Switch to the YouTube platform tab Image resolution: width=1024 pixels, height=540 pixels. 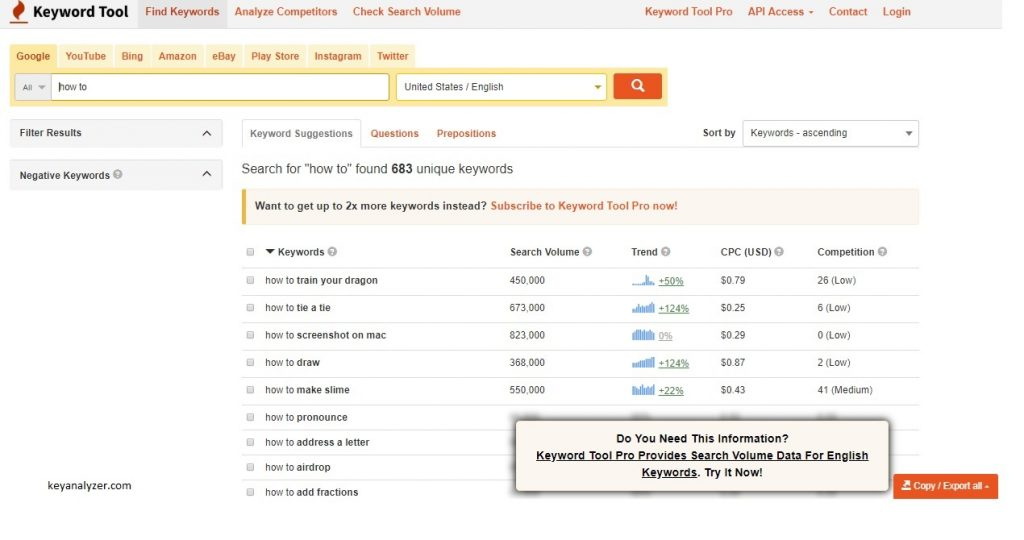coord(86,56)
